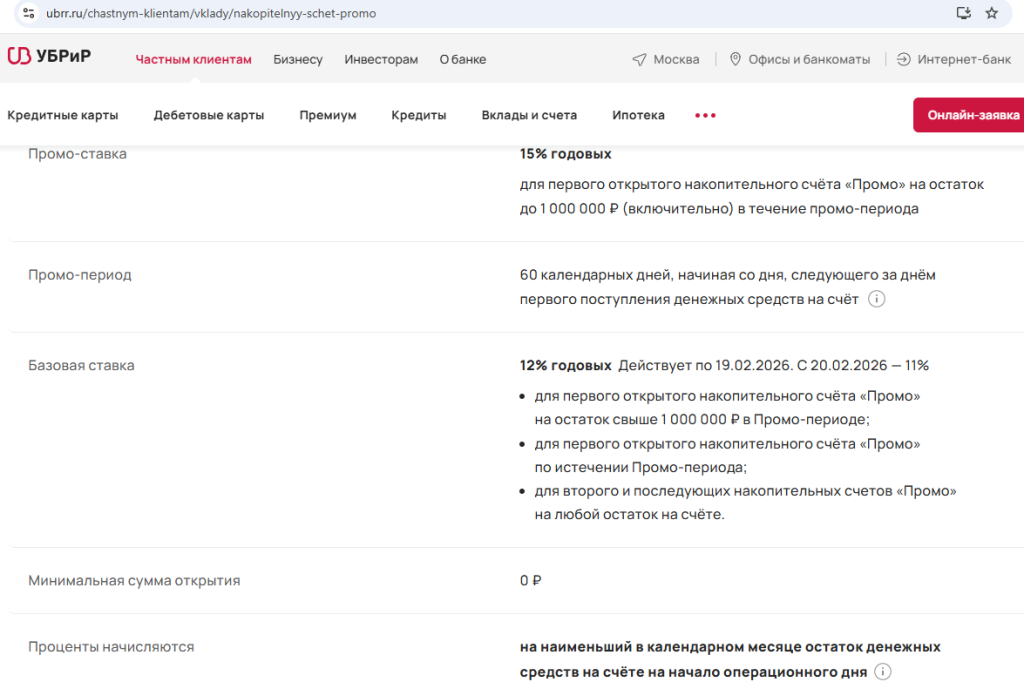Image resolution: width=1024 pixels, height=682 pixels.
Task: Go to the Инвесторам section
Action: (381, 60)
